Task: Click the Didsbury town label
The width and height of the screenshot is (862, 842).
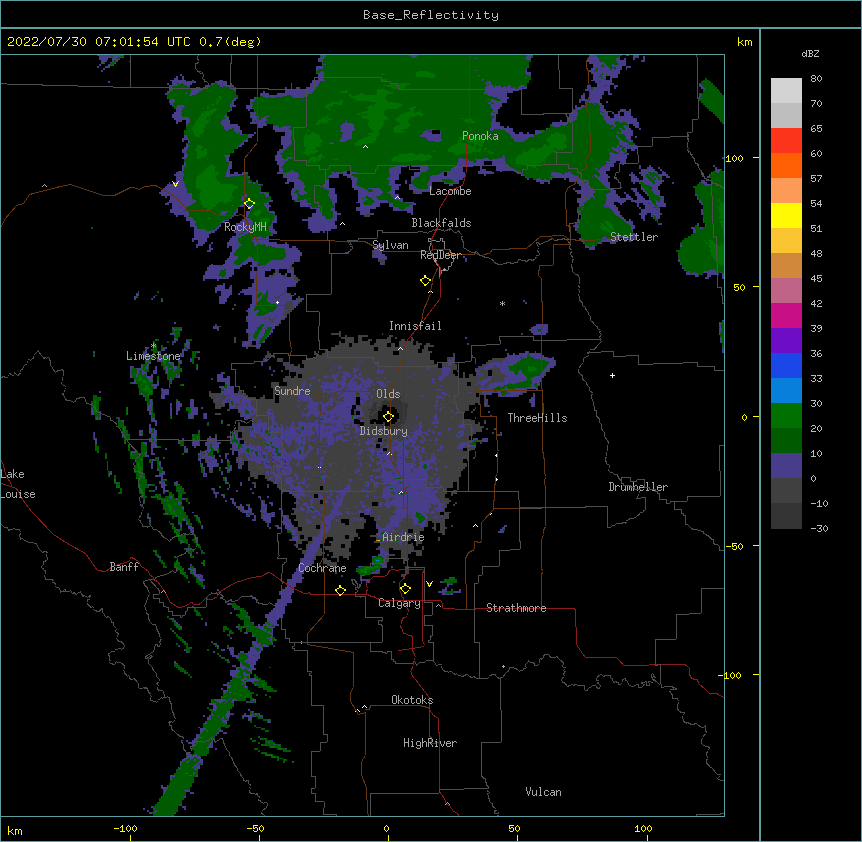Action: 384,431
